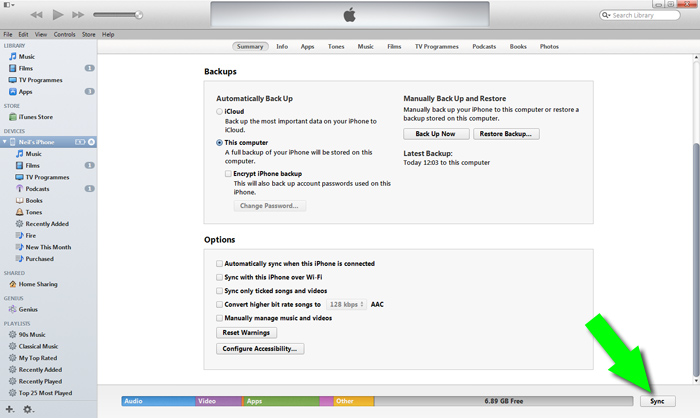
Task: Open the 90s Music playlist
Action: [x=32, y=334]
